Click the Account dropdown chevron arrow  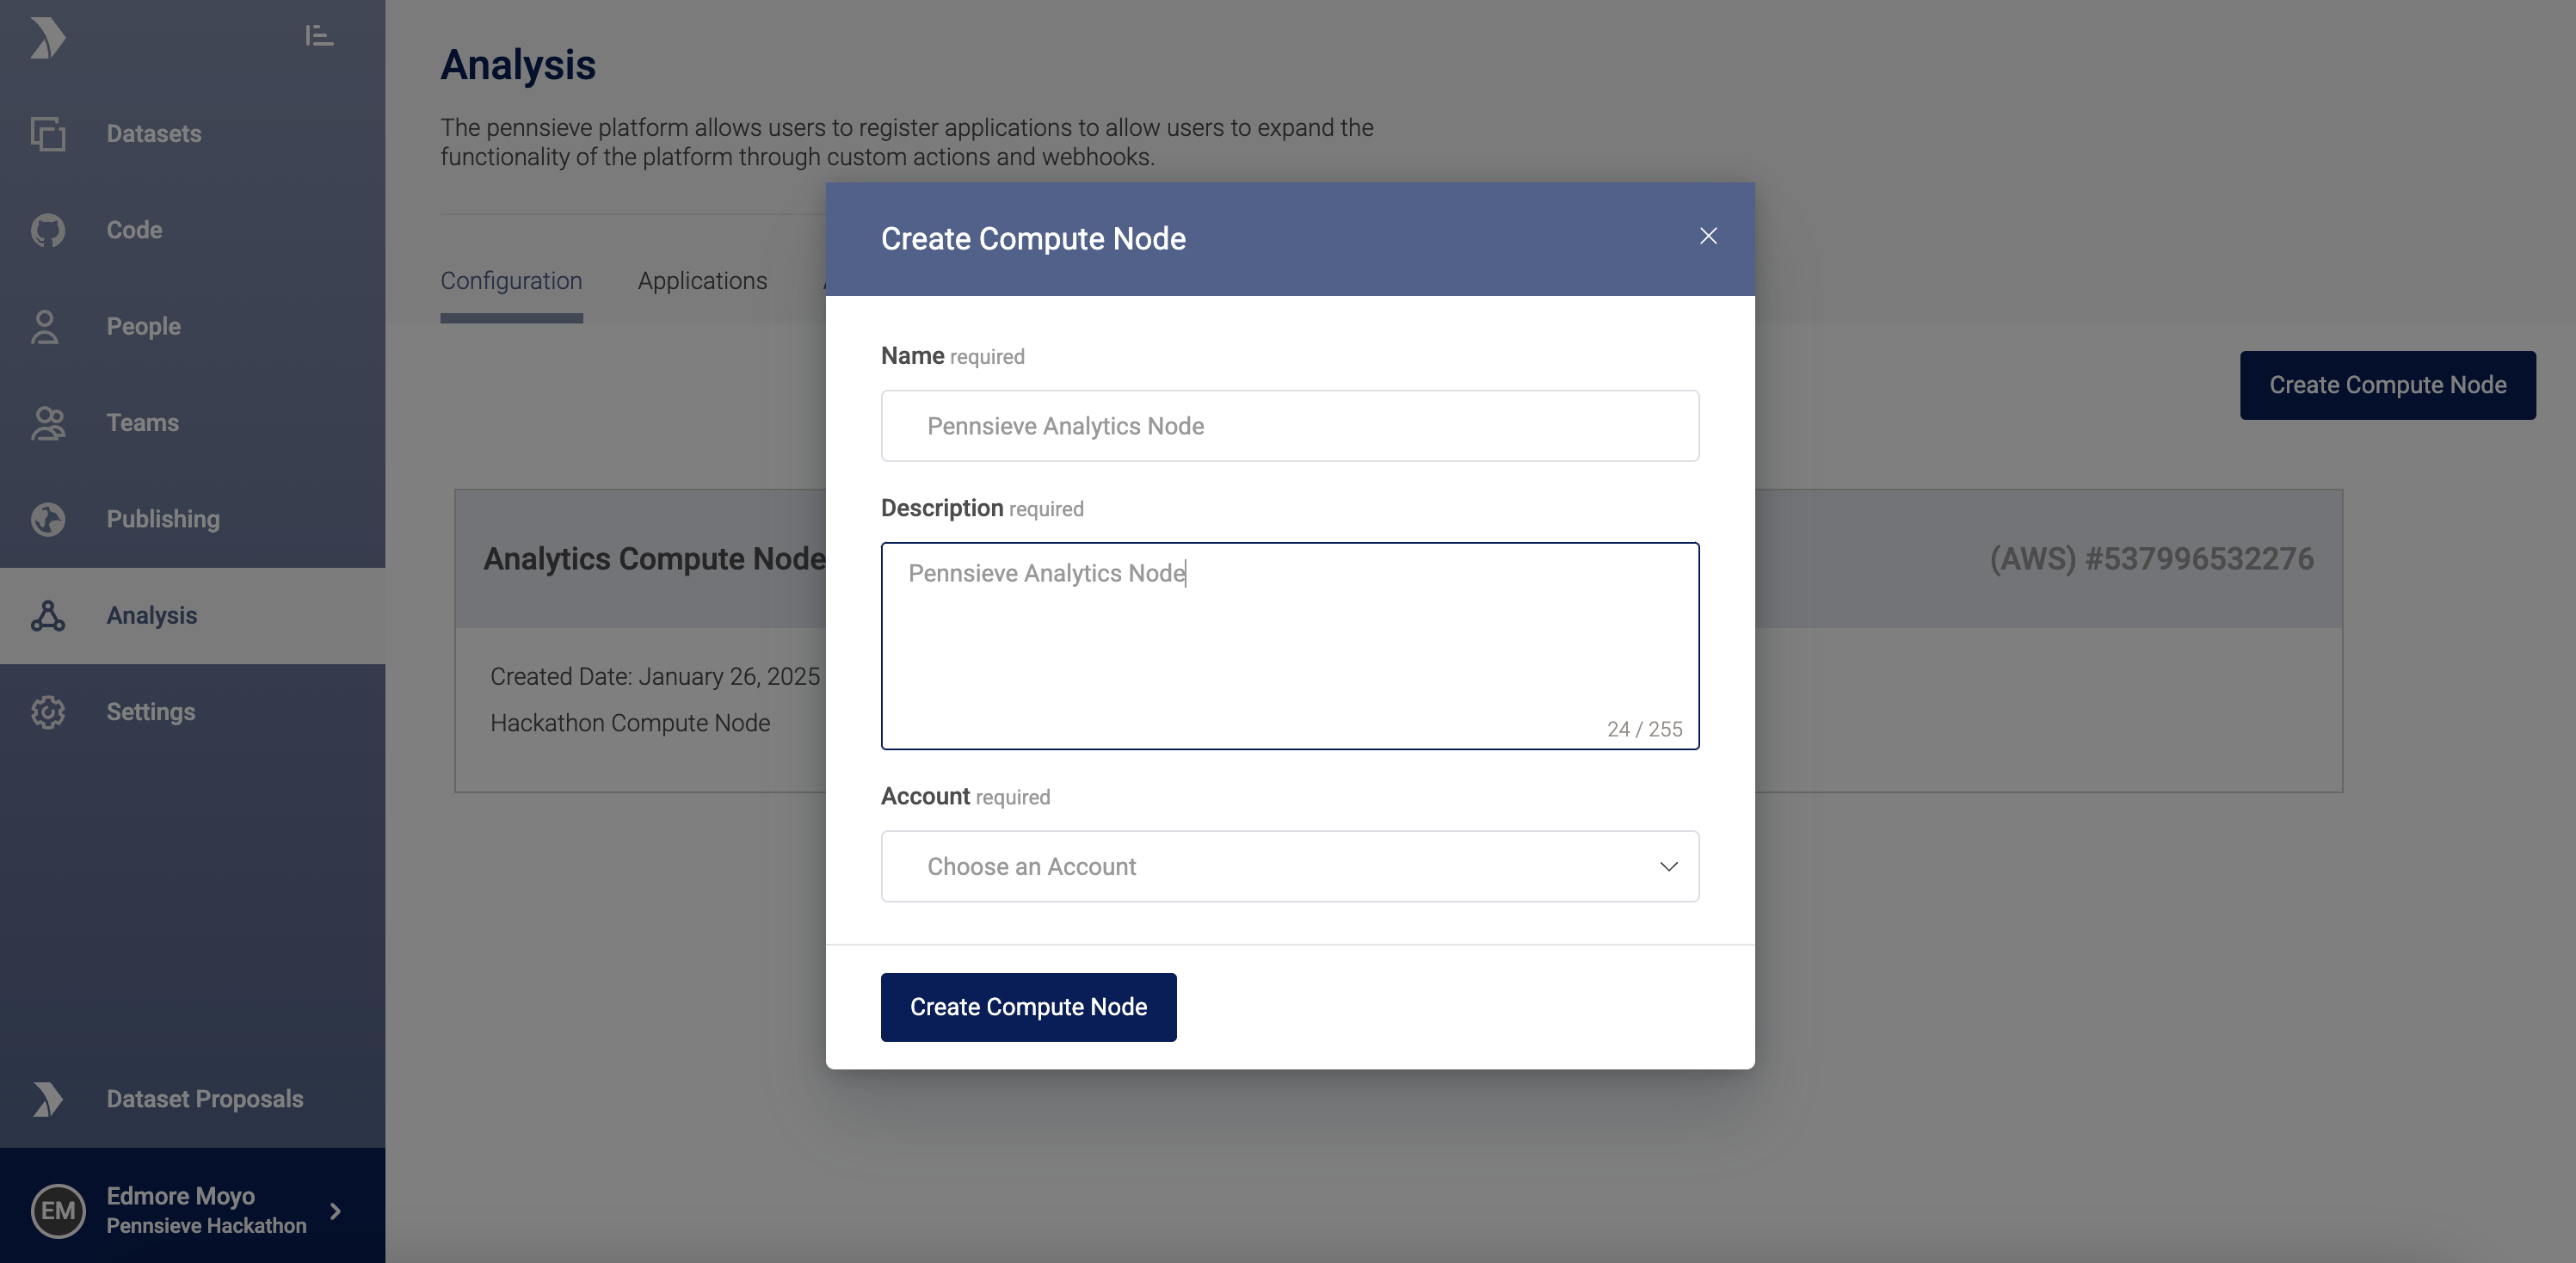pyautogui.click(x=1668, y=866)
